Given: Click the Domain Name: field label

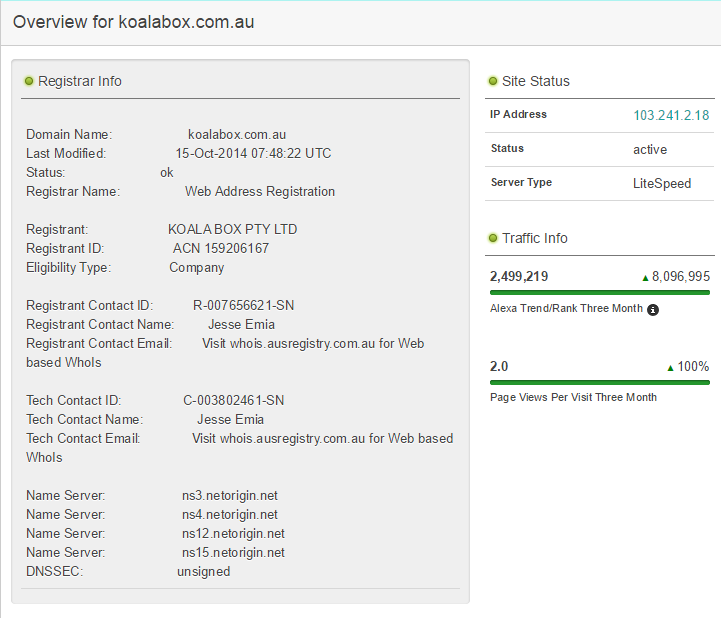Looking at the screenshot, I should (69, 135).
